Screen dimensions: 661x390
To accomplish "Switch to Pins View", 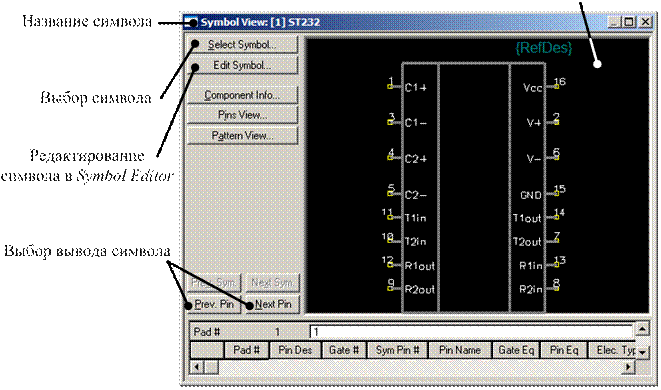I will [242, 115].
